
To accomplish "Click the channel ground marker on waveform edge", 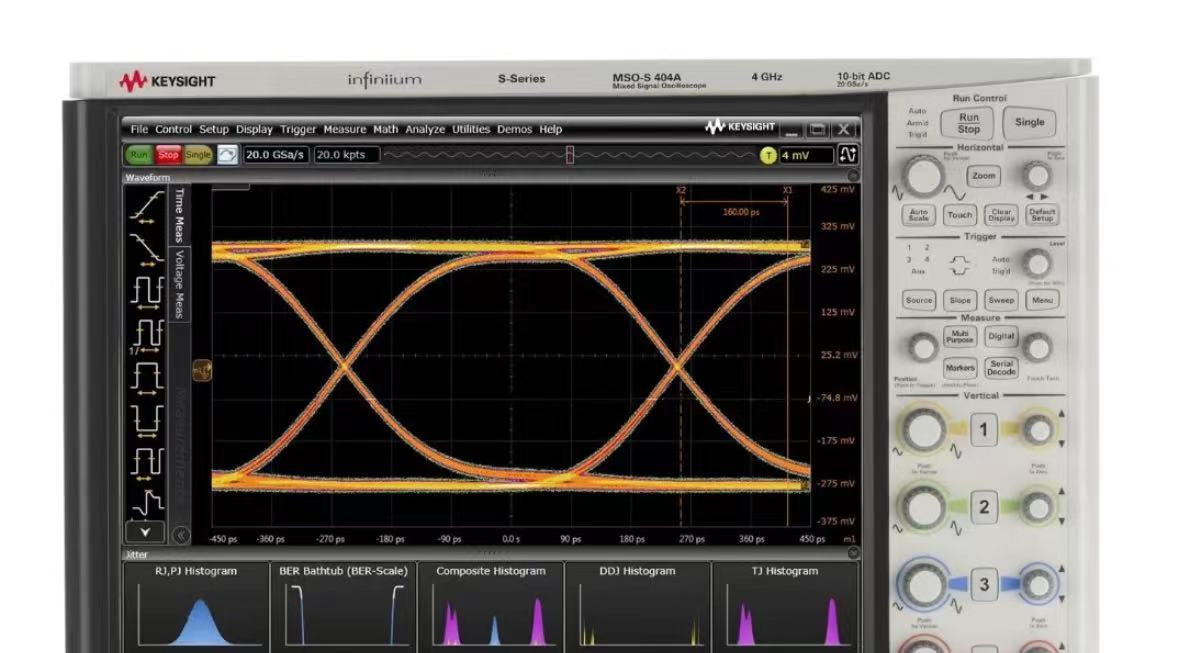I will (x=202, y=369).
